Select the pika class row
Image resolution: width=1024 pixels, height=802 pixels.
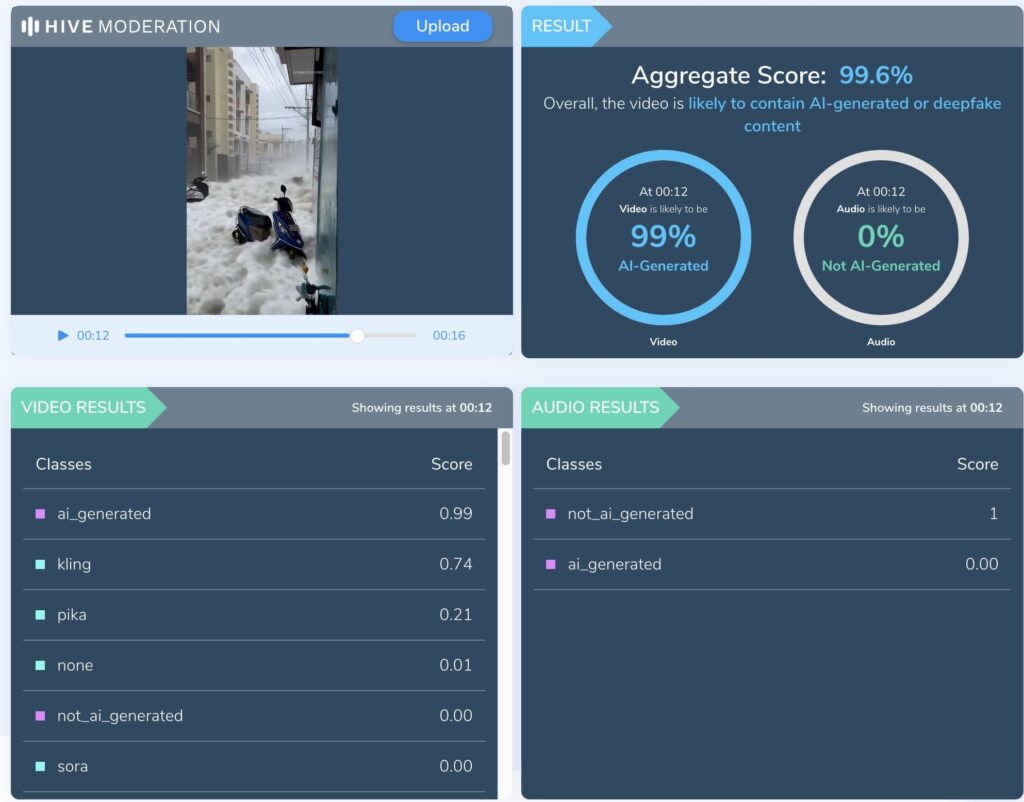pyautogui.click(x=254, y=615)
